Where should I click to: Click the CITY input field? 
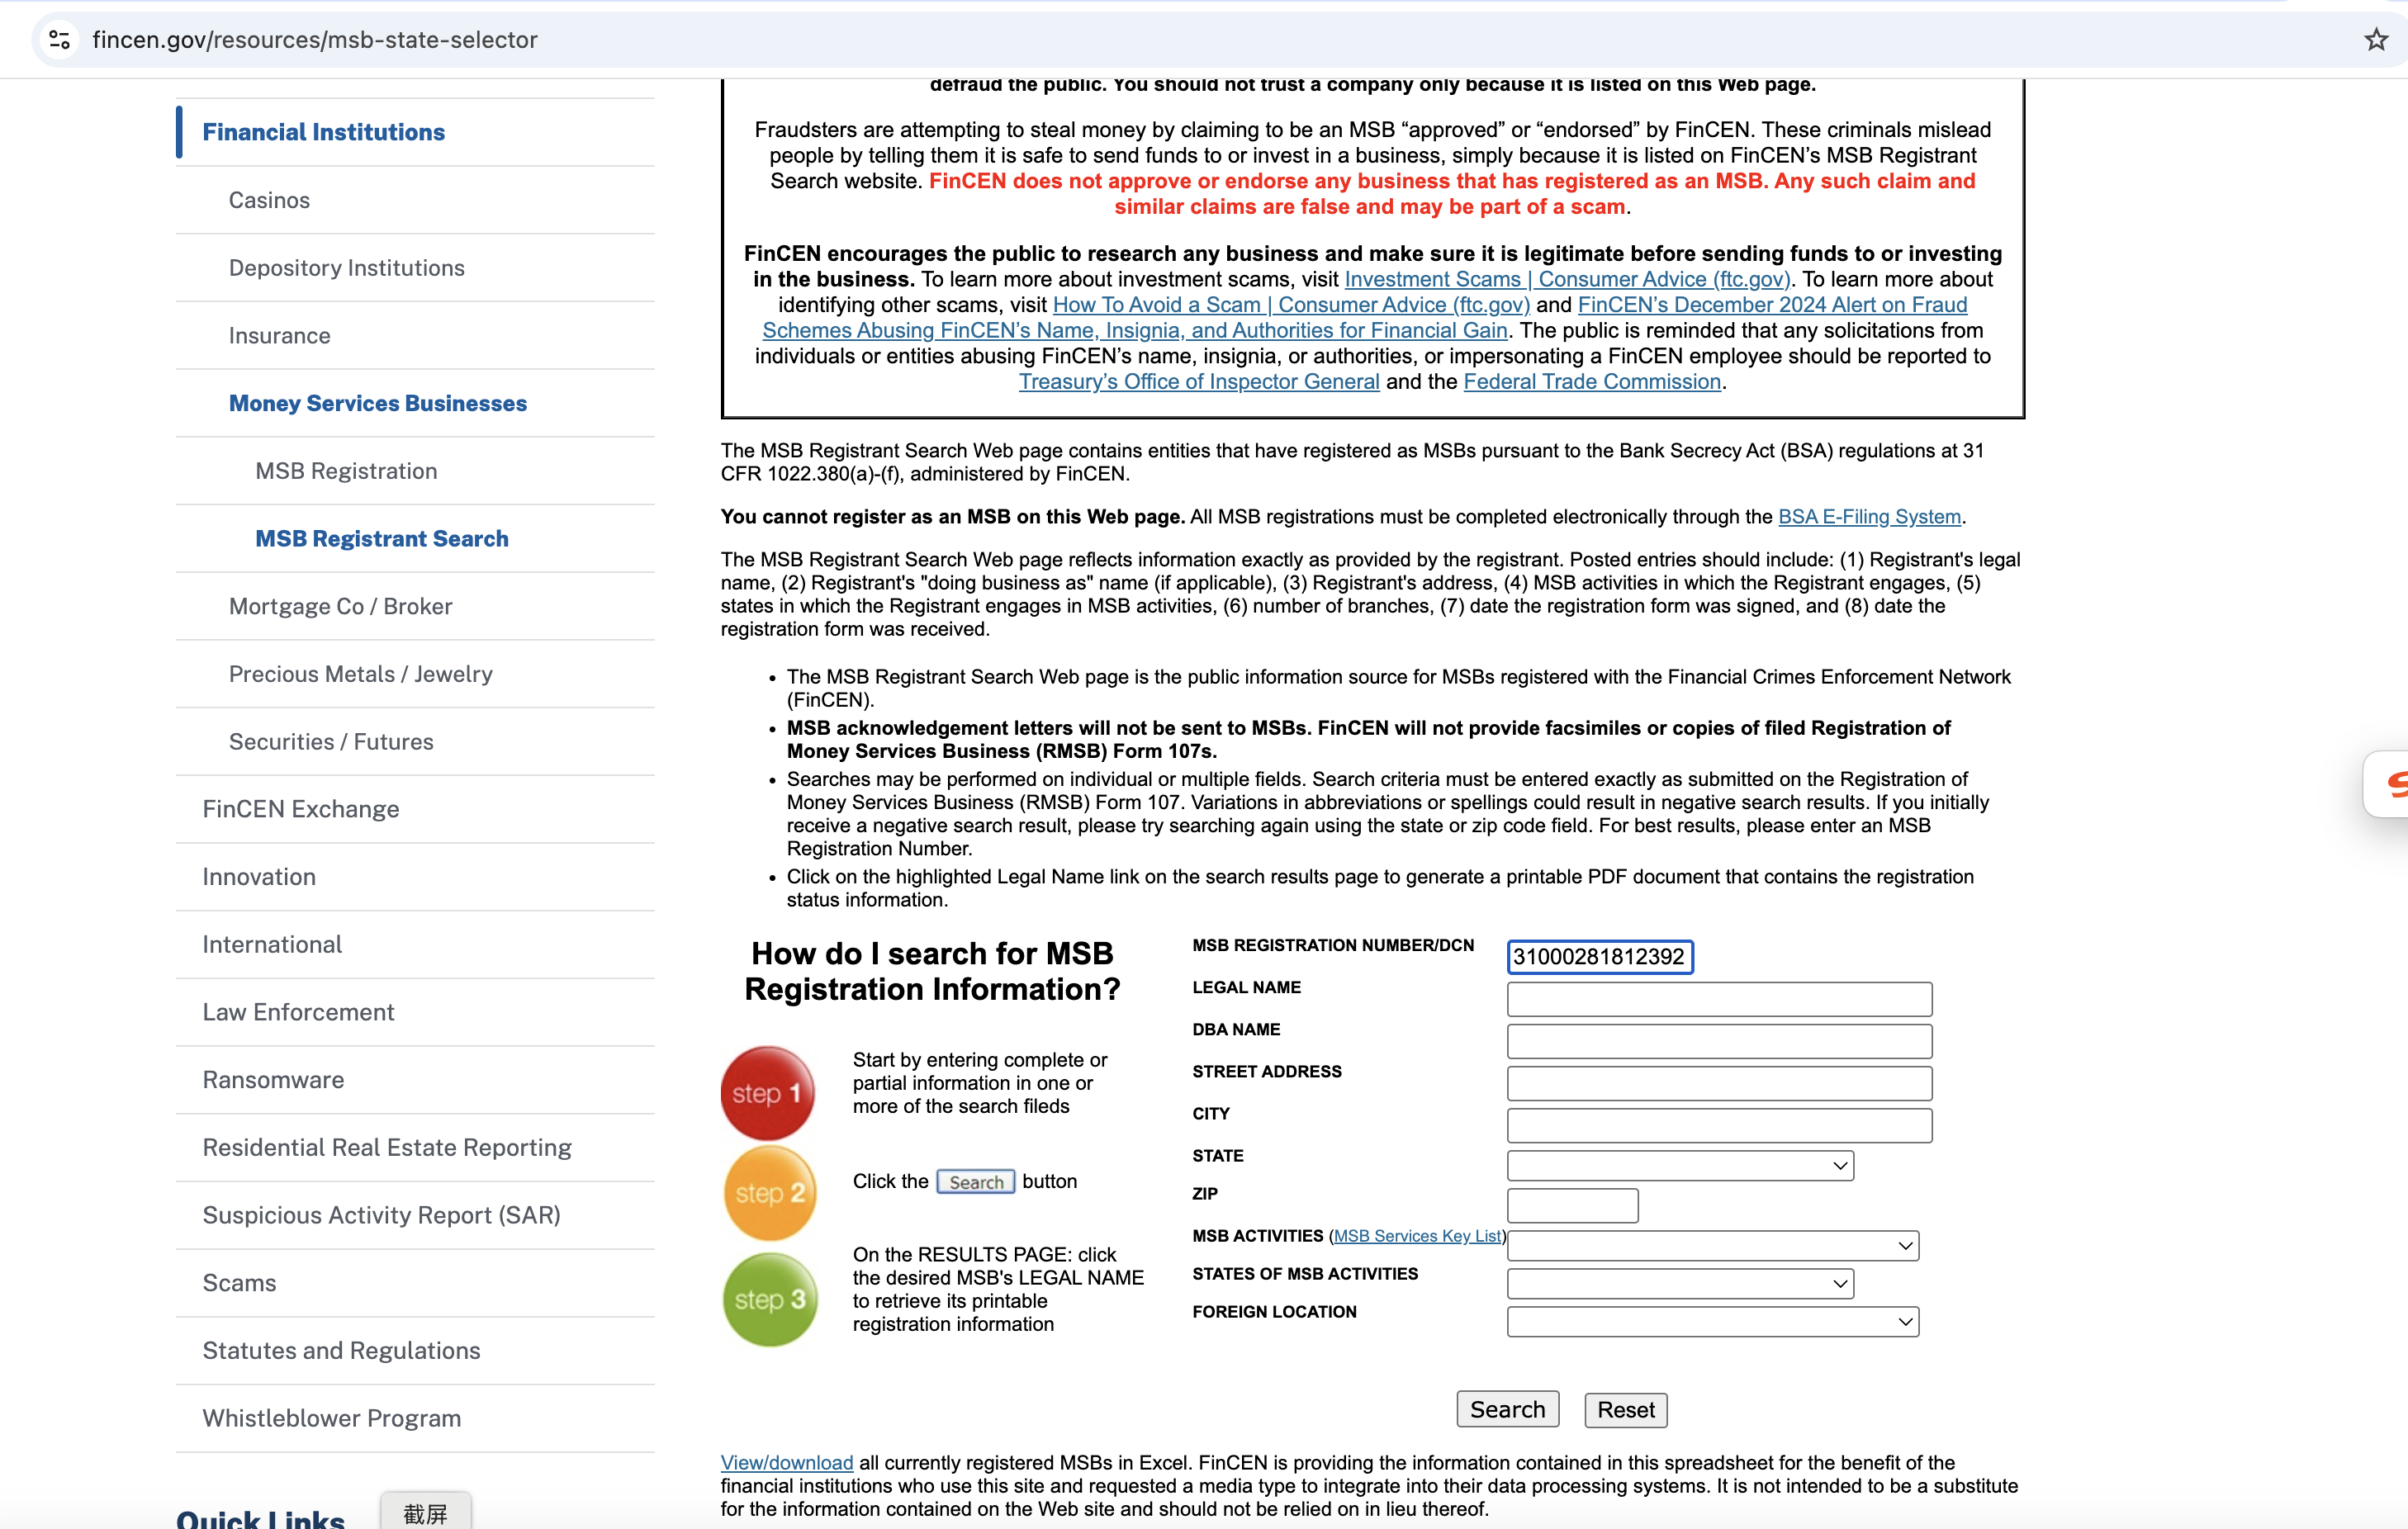pyautogui.click(x=1719, y=1125)
